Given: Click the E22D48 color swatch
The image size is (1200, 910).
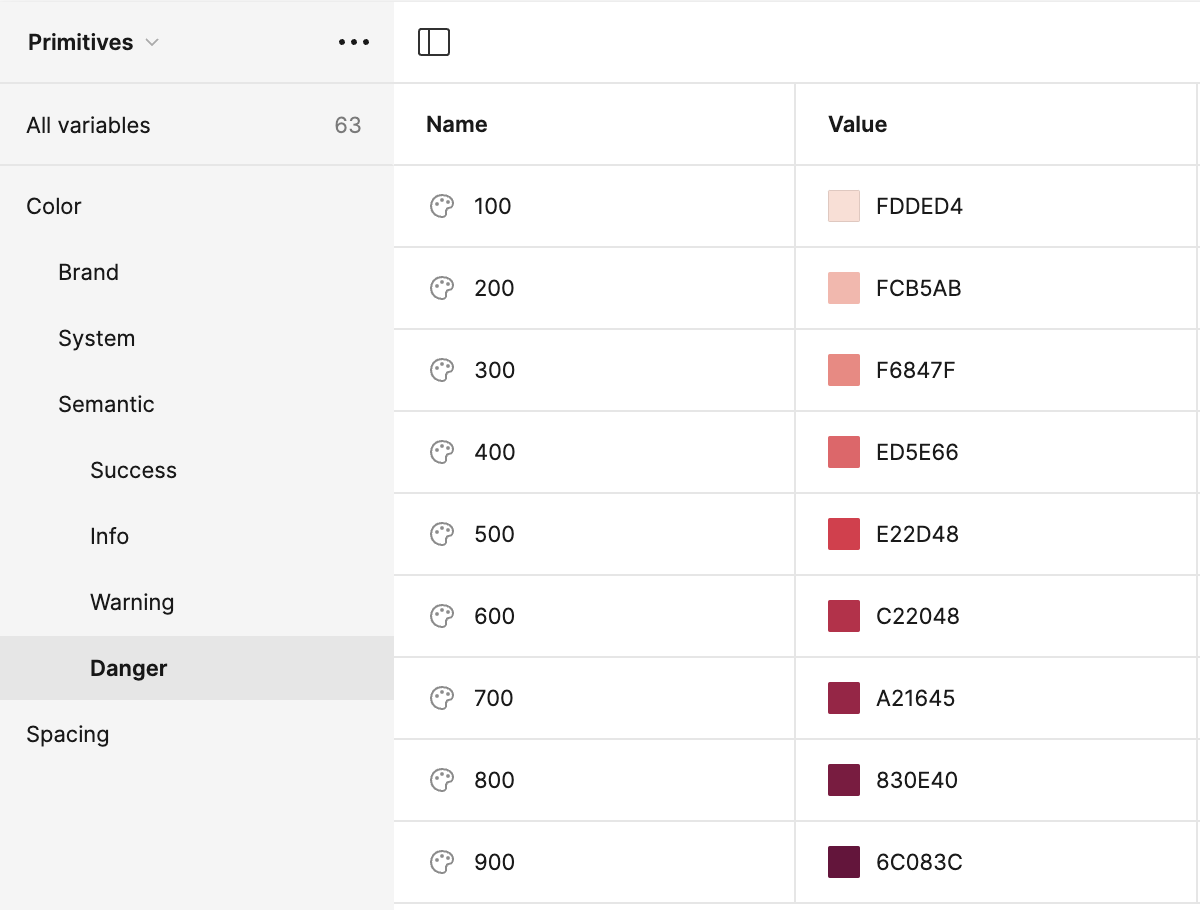Looking at the screenshot, I should tap(844, 534).
